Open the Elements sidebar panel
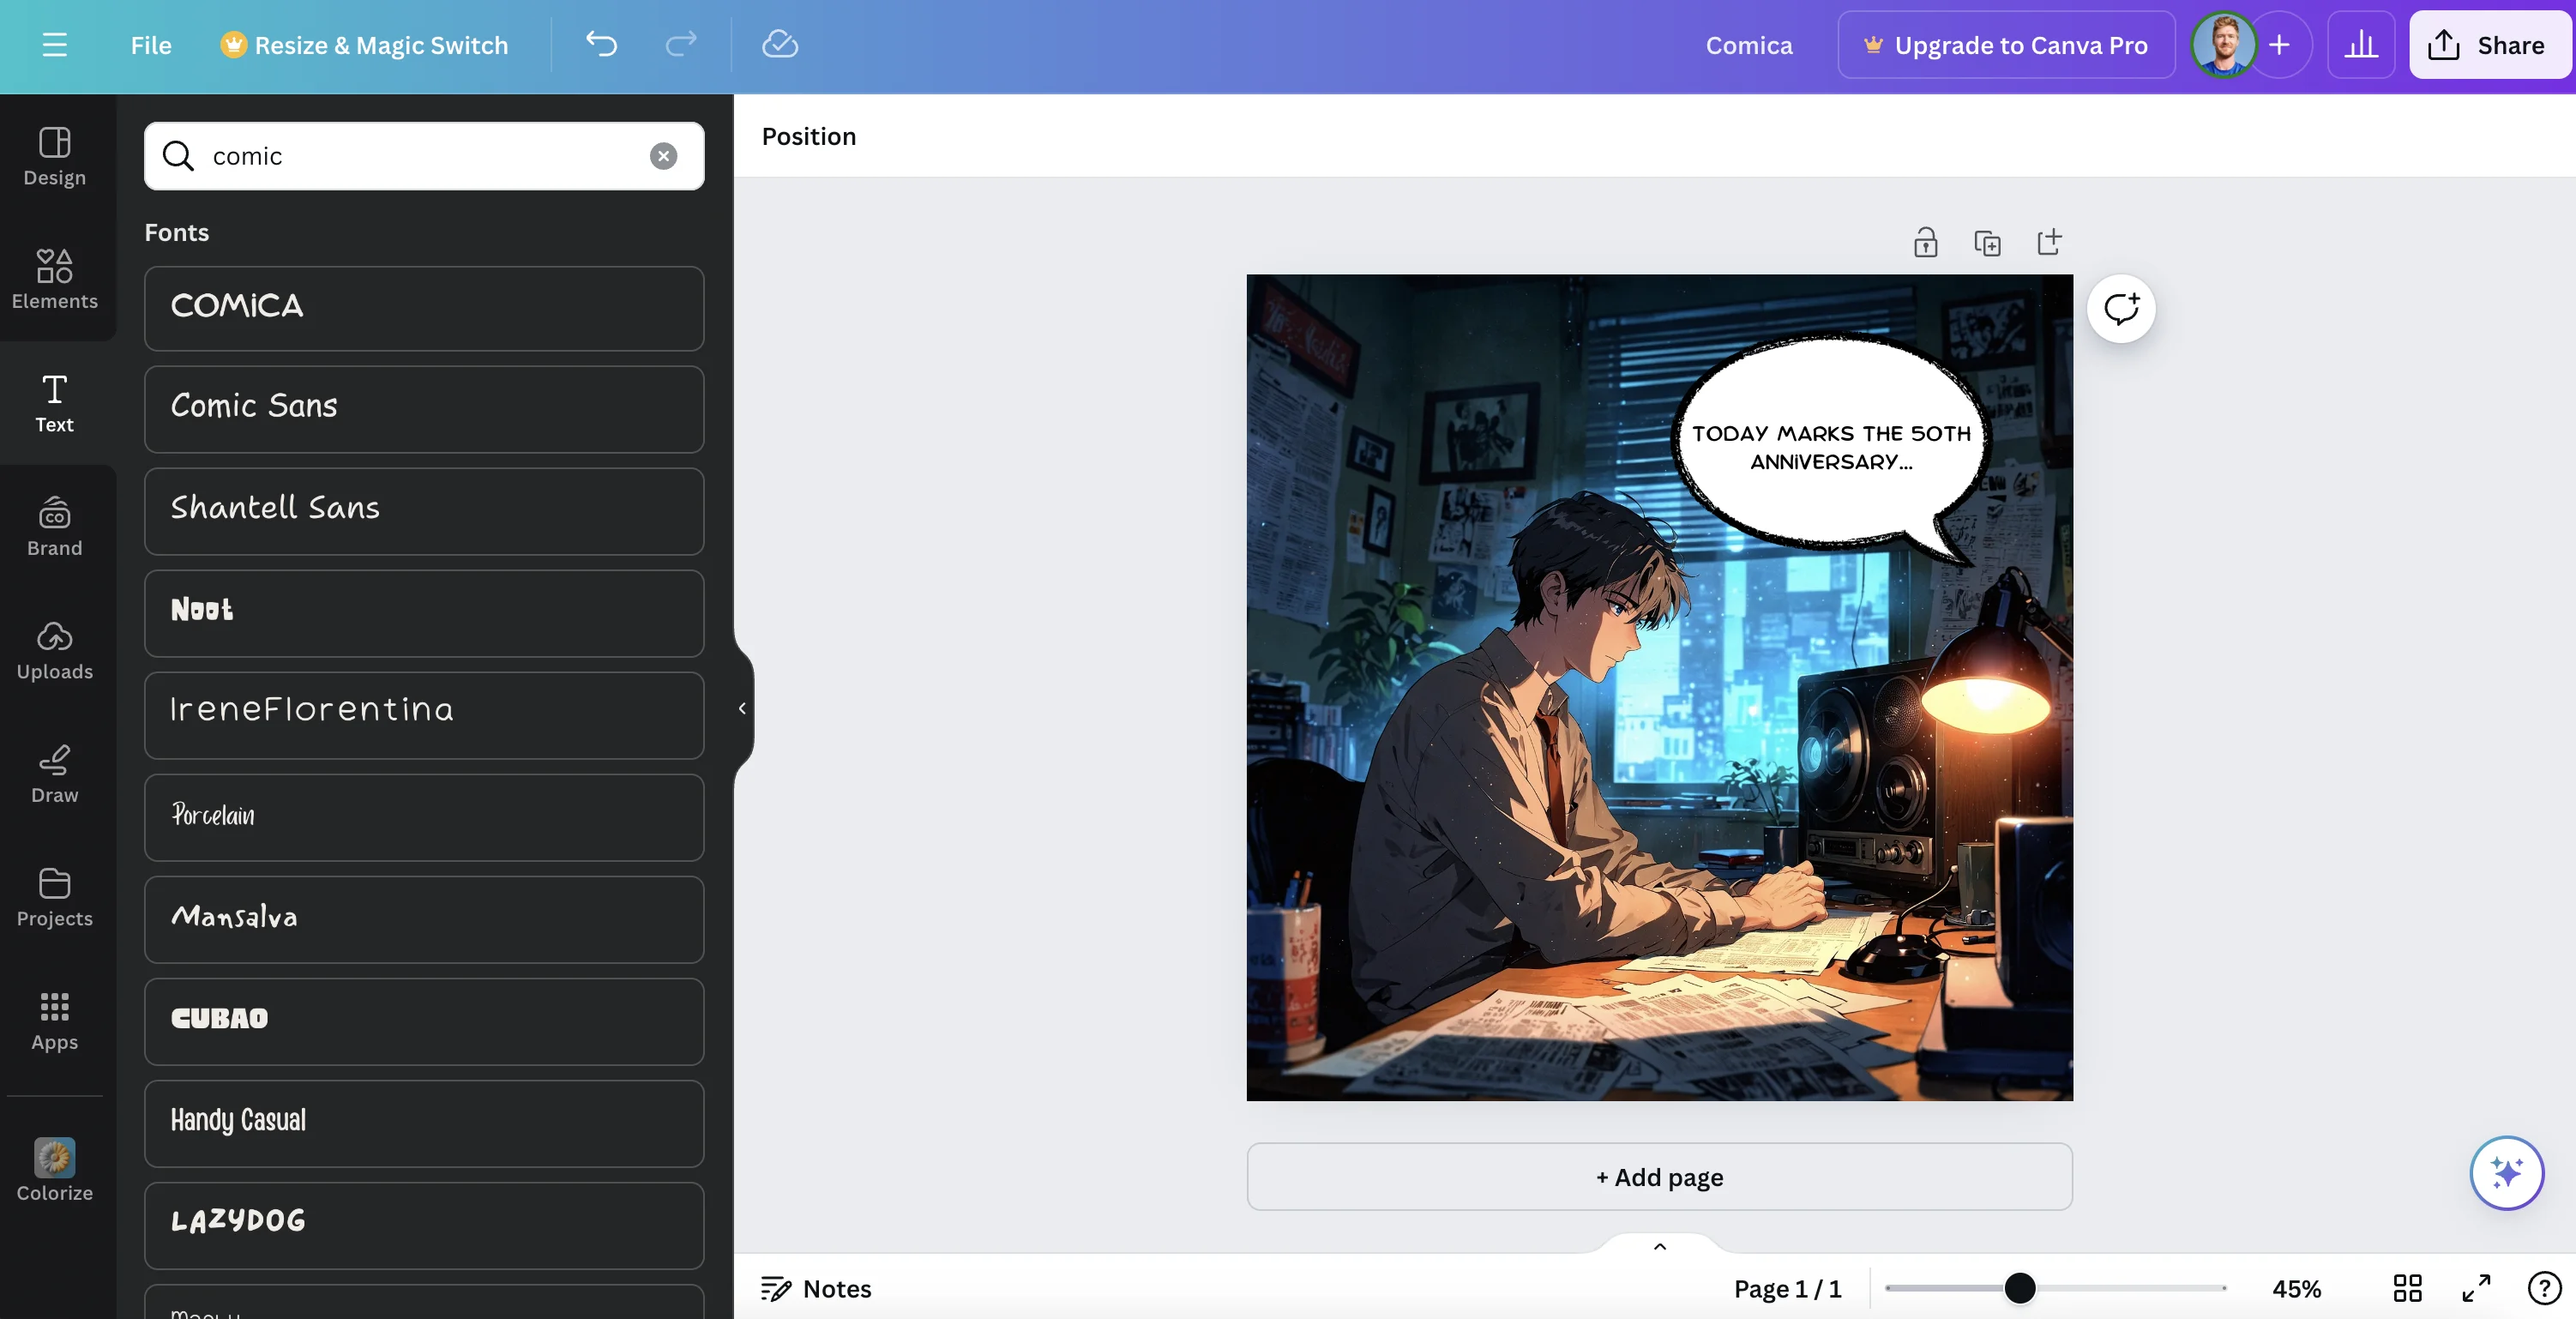 coord(54,279)
